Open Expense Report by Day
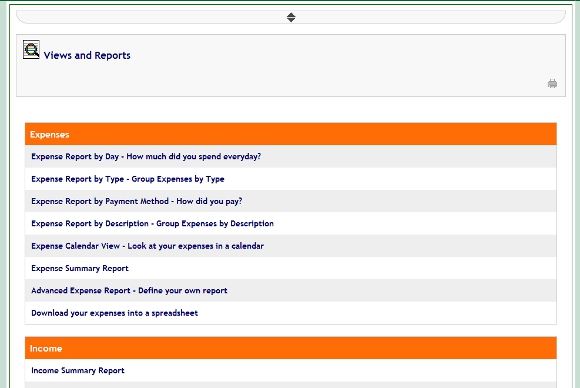Viewport: 580px width, 388px height. point(146,156)
